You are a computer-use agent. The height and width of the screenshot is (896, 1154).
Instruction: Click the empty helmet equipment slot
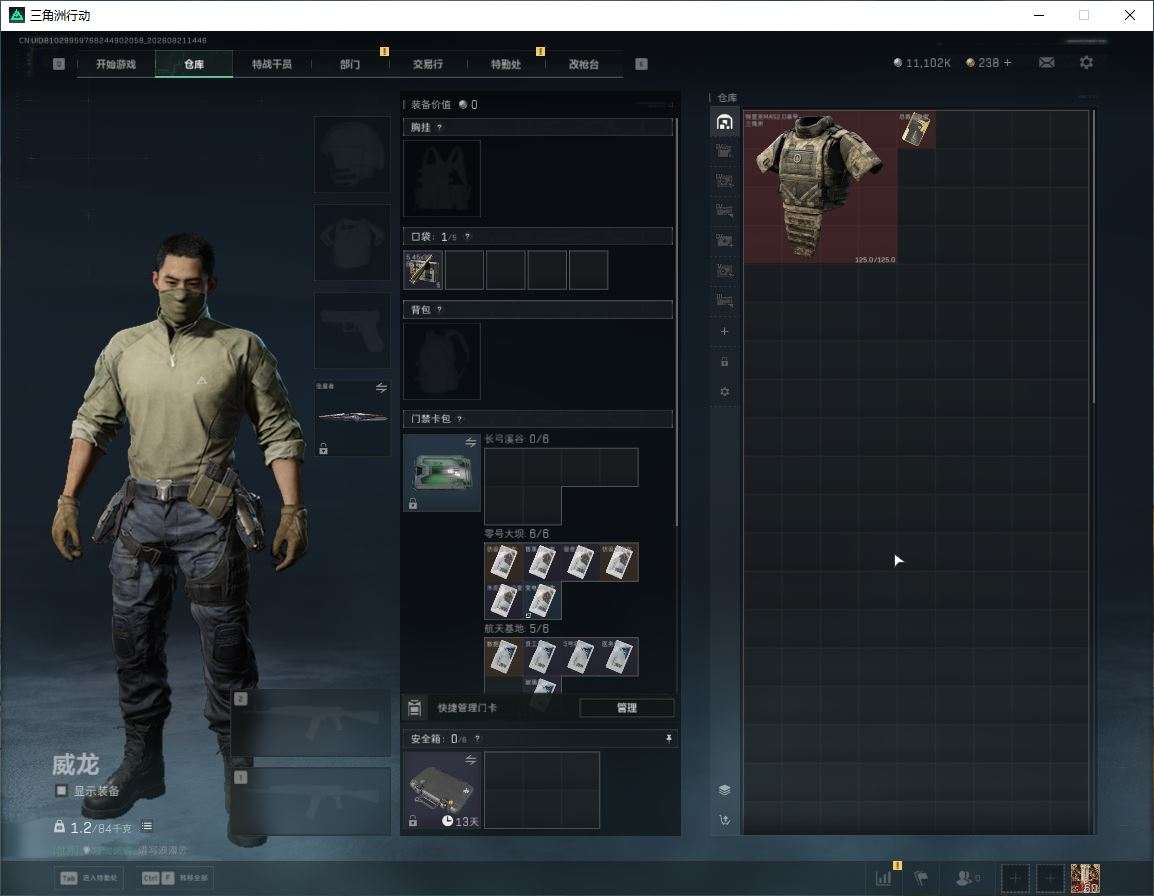coord(352,155)
